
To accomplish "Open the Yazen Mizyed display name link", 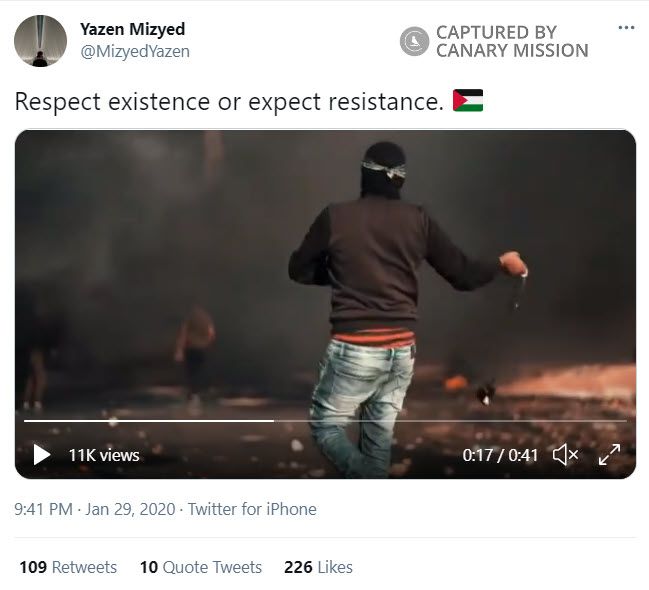I will [x=132, y=29].
